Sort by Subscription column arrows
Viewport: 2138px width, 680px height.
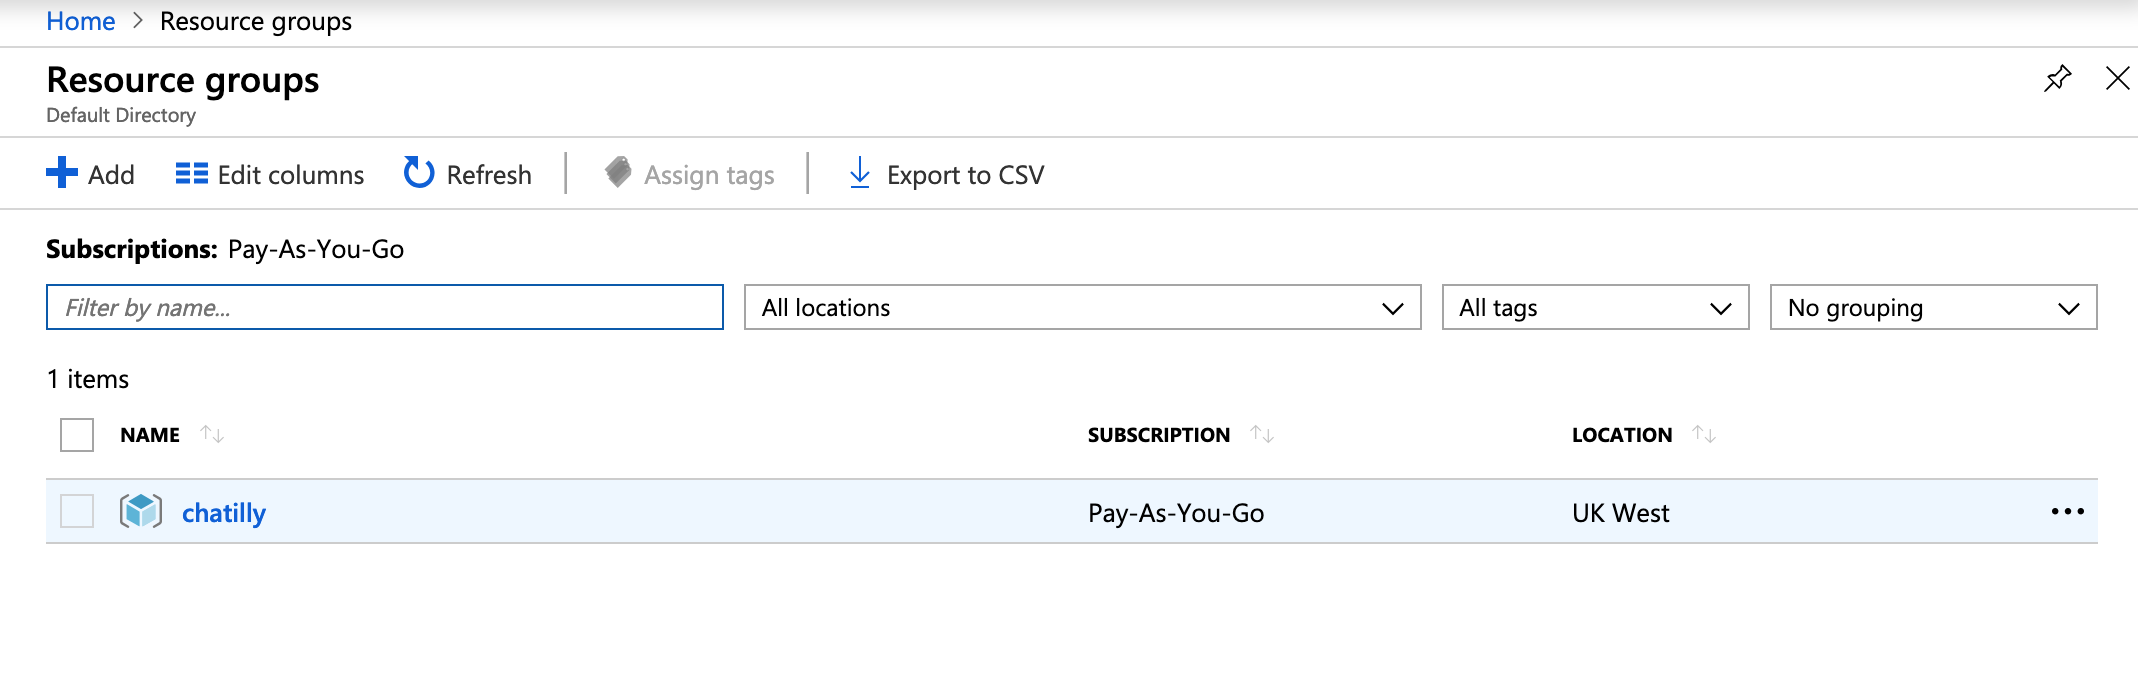tap(1262, 435)
